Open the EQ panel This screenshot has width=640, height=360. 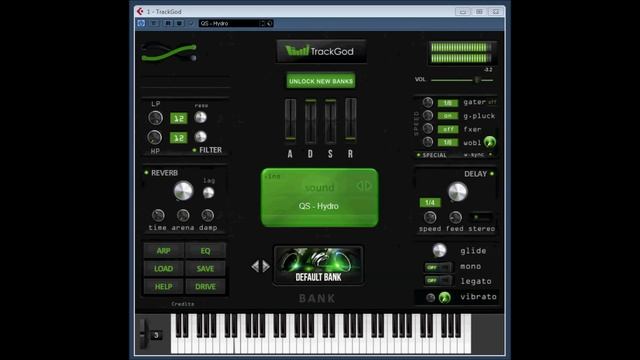tap(205, 251)
